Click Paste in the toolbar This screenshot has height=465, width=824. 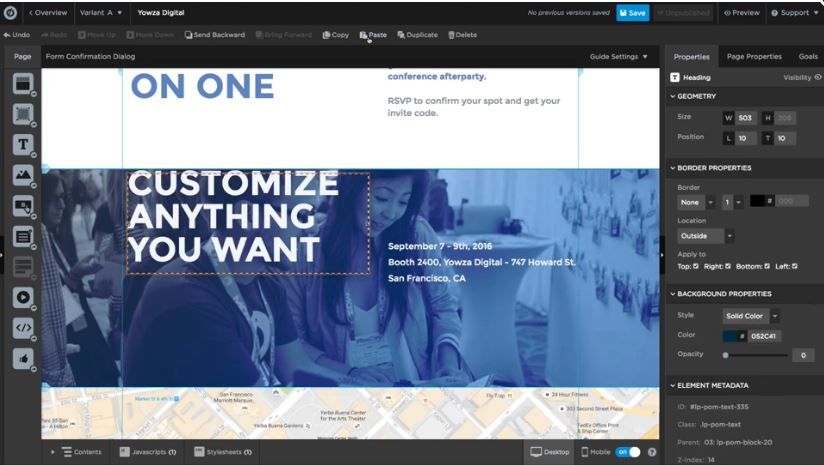point(373,35)
